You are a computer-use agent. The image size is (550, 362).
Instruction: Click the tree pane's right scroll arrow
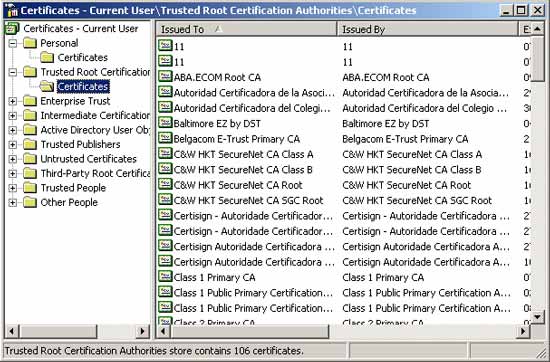click(x=142, y=331)
